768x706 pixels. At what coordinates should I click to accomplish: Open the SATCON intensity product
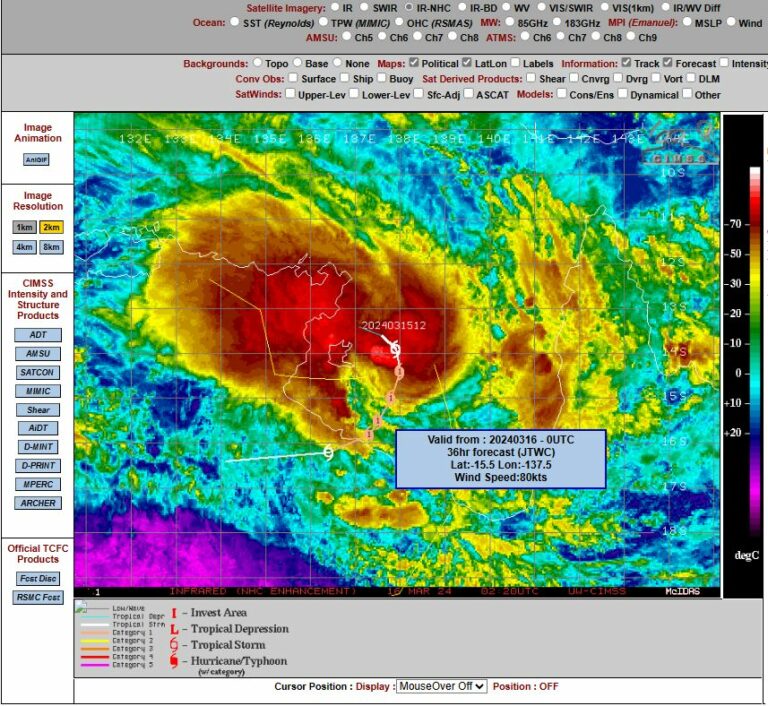(x=37, y=372)
